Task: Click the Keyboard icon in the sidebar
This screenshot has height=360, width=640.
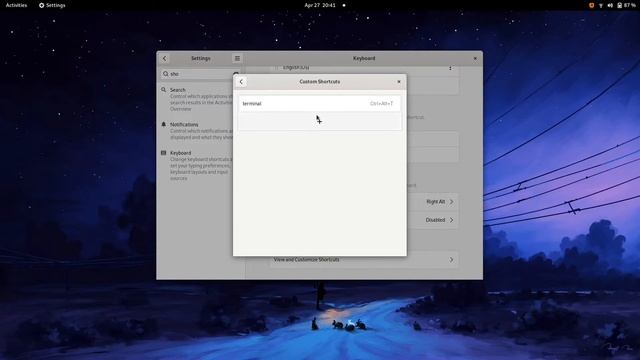Action: click(x=164, y=153)
